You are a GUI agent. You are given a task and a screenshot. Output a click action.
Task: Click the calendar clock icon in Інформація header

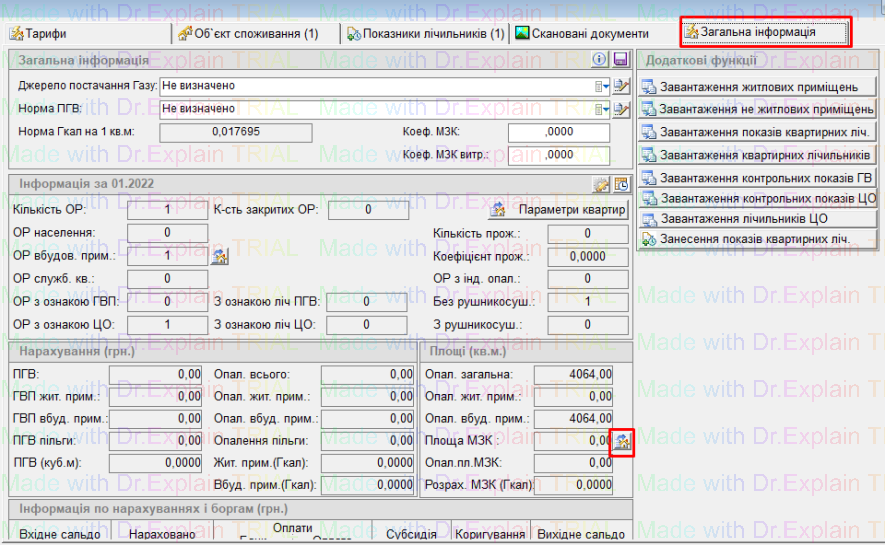click(621, 184)
